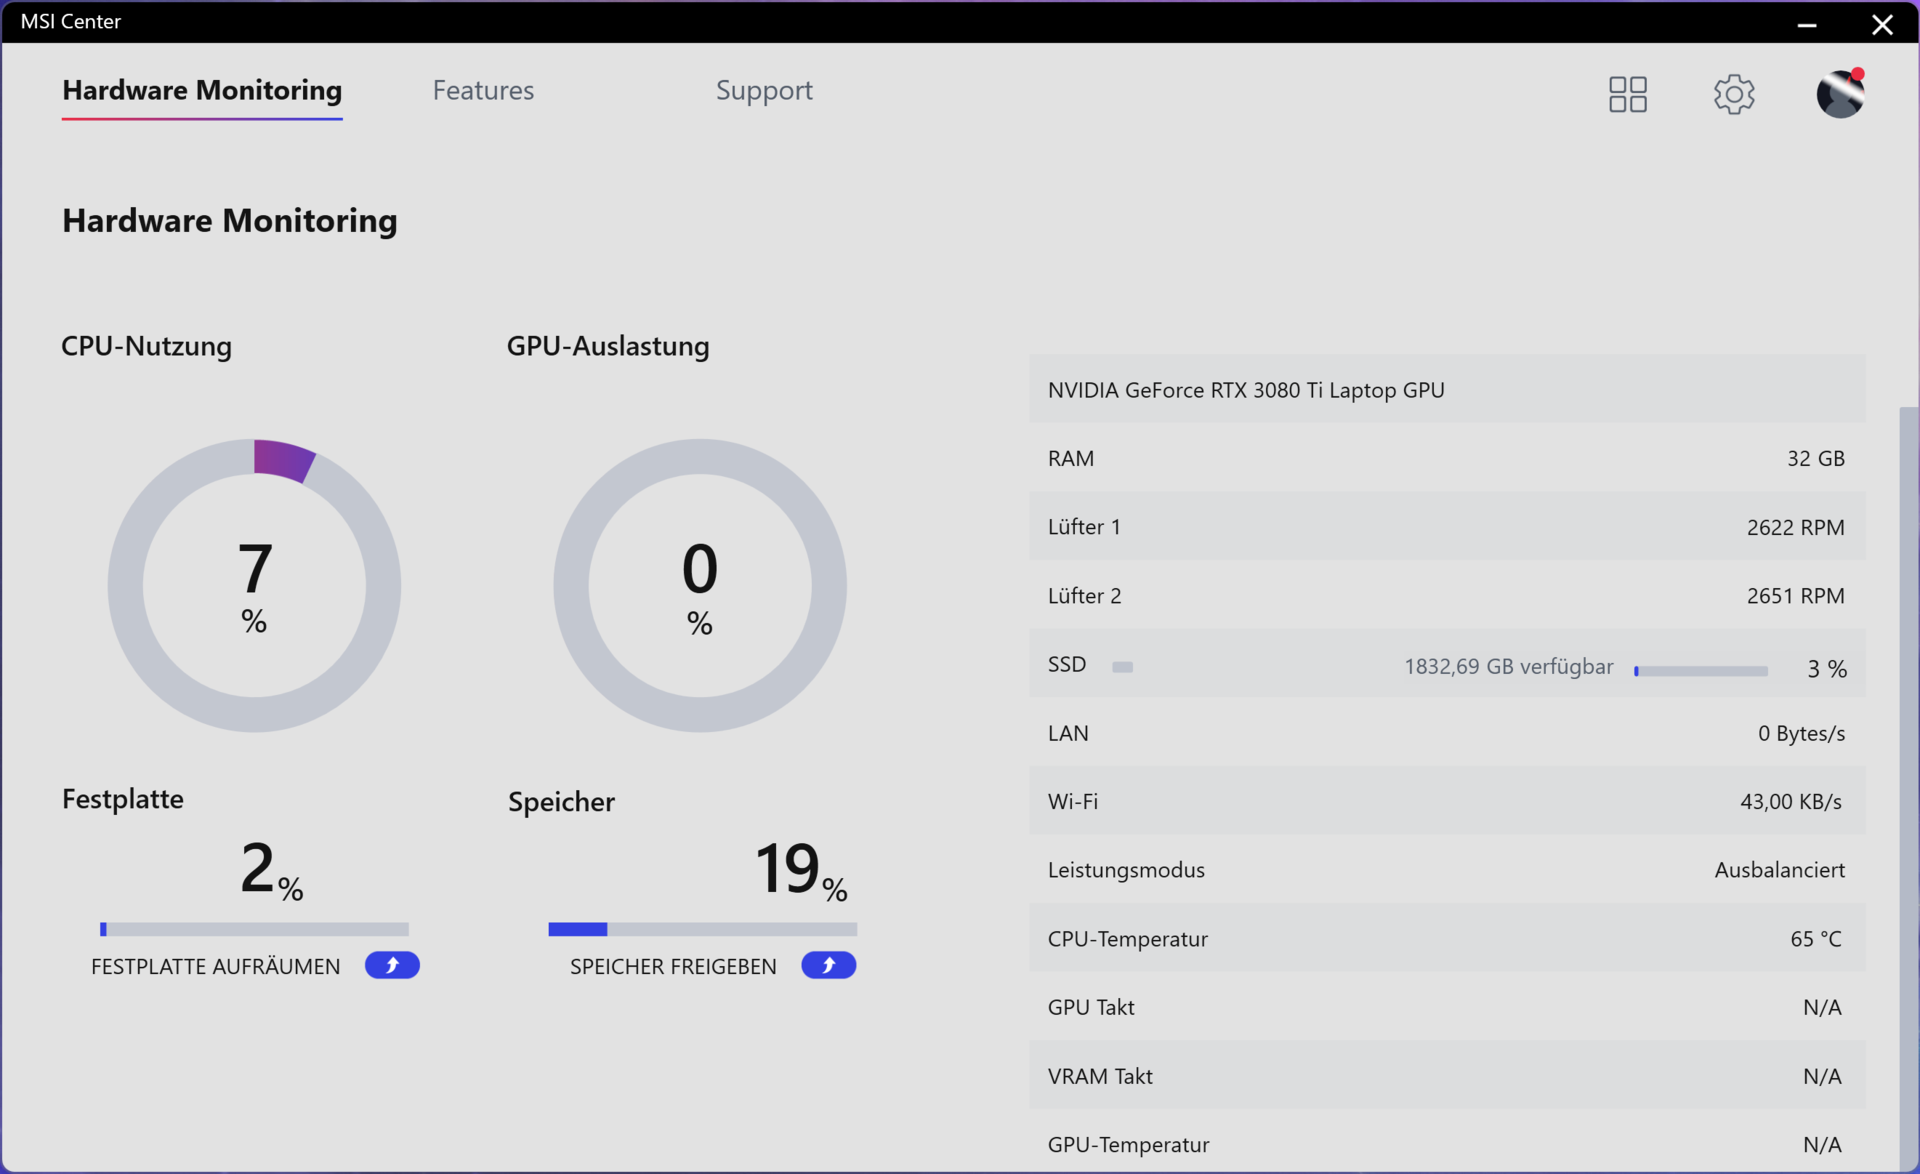Viewport: 1920px width, 1174px height.
Task: Select the Hardware Monitoring tab
Action: pyautogui.click(x=202, y=90)
